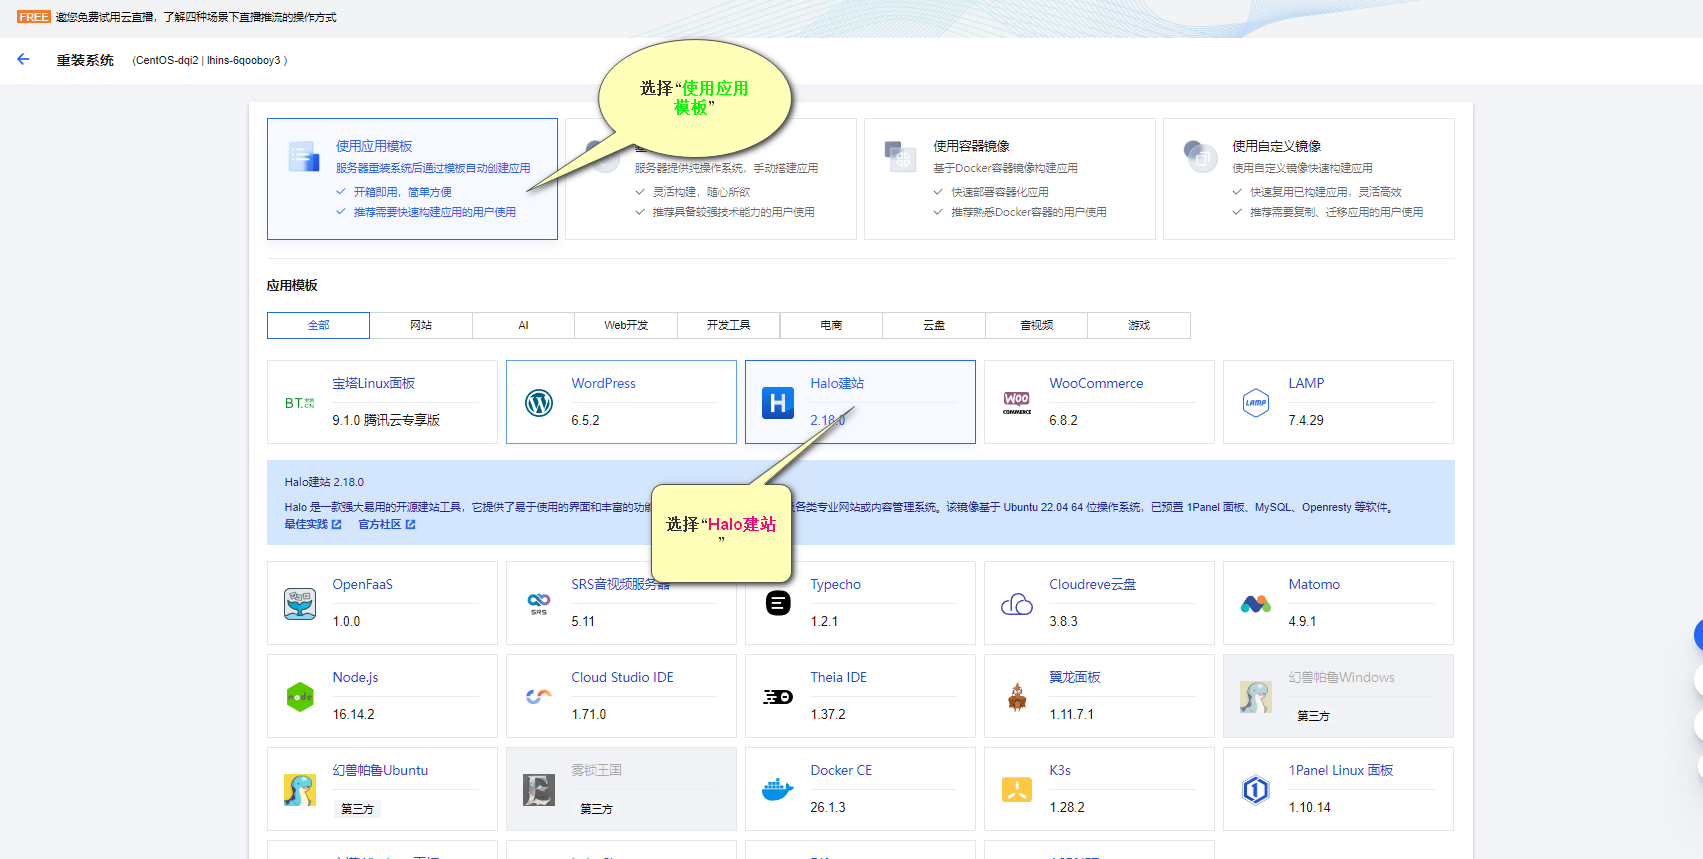Select the 1Panel Linux 面板 title
1703x859 pixels.
pos(1340,770)
